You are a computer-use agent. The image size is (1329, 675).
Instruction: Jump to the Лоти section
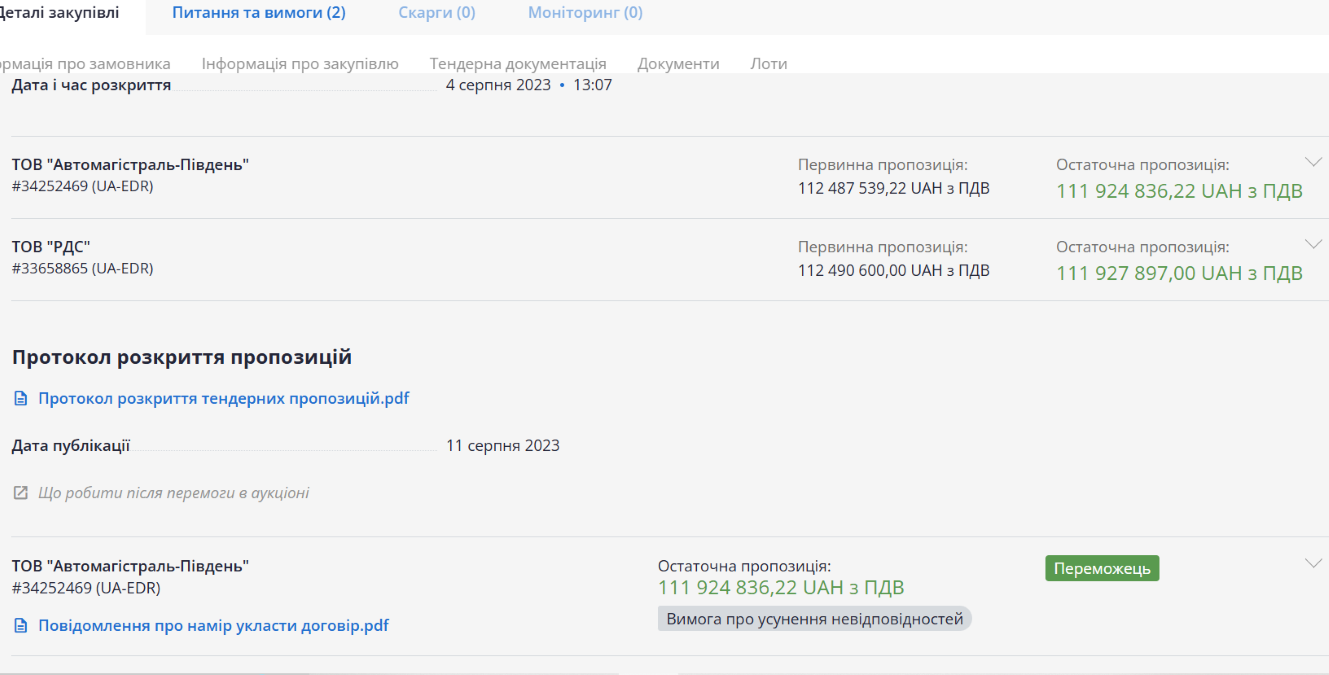tap(768, 63)
